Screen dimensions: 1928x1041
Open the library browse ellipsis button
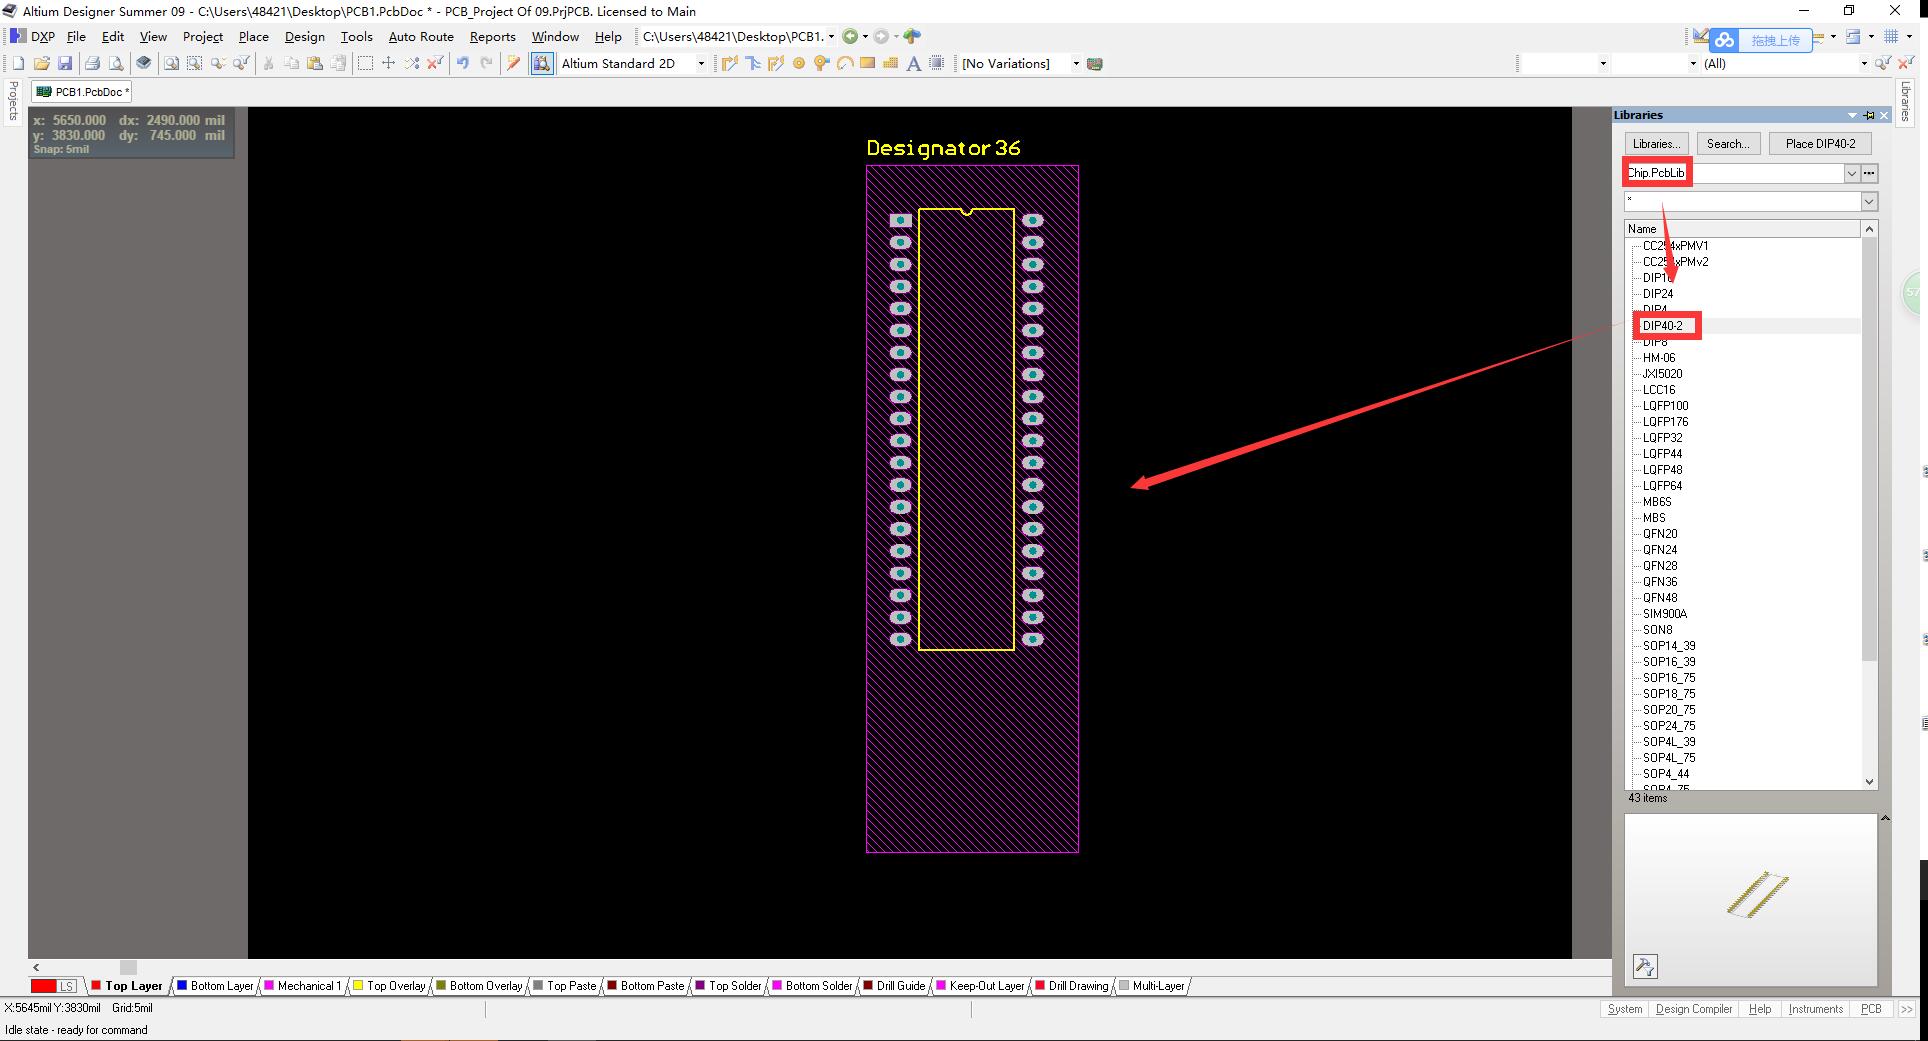pos(1869,173)
